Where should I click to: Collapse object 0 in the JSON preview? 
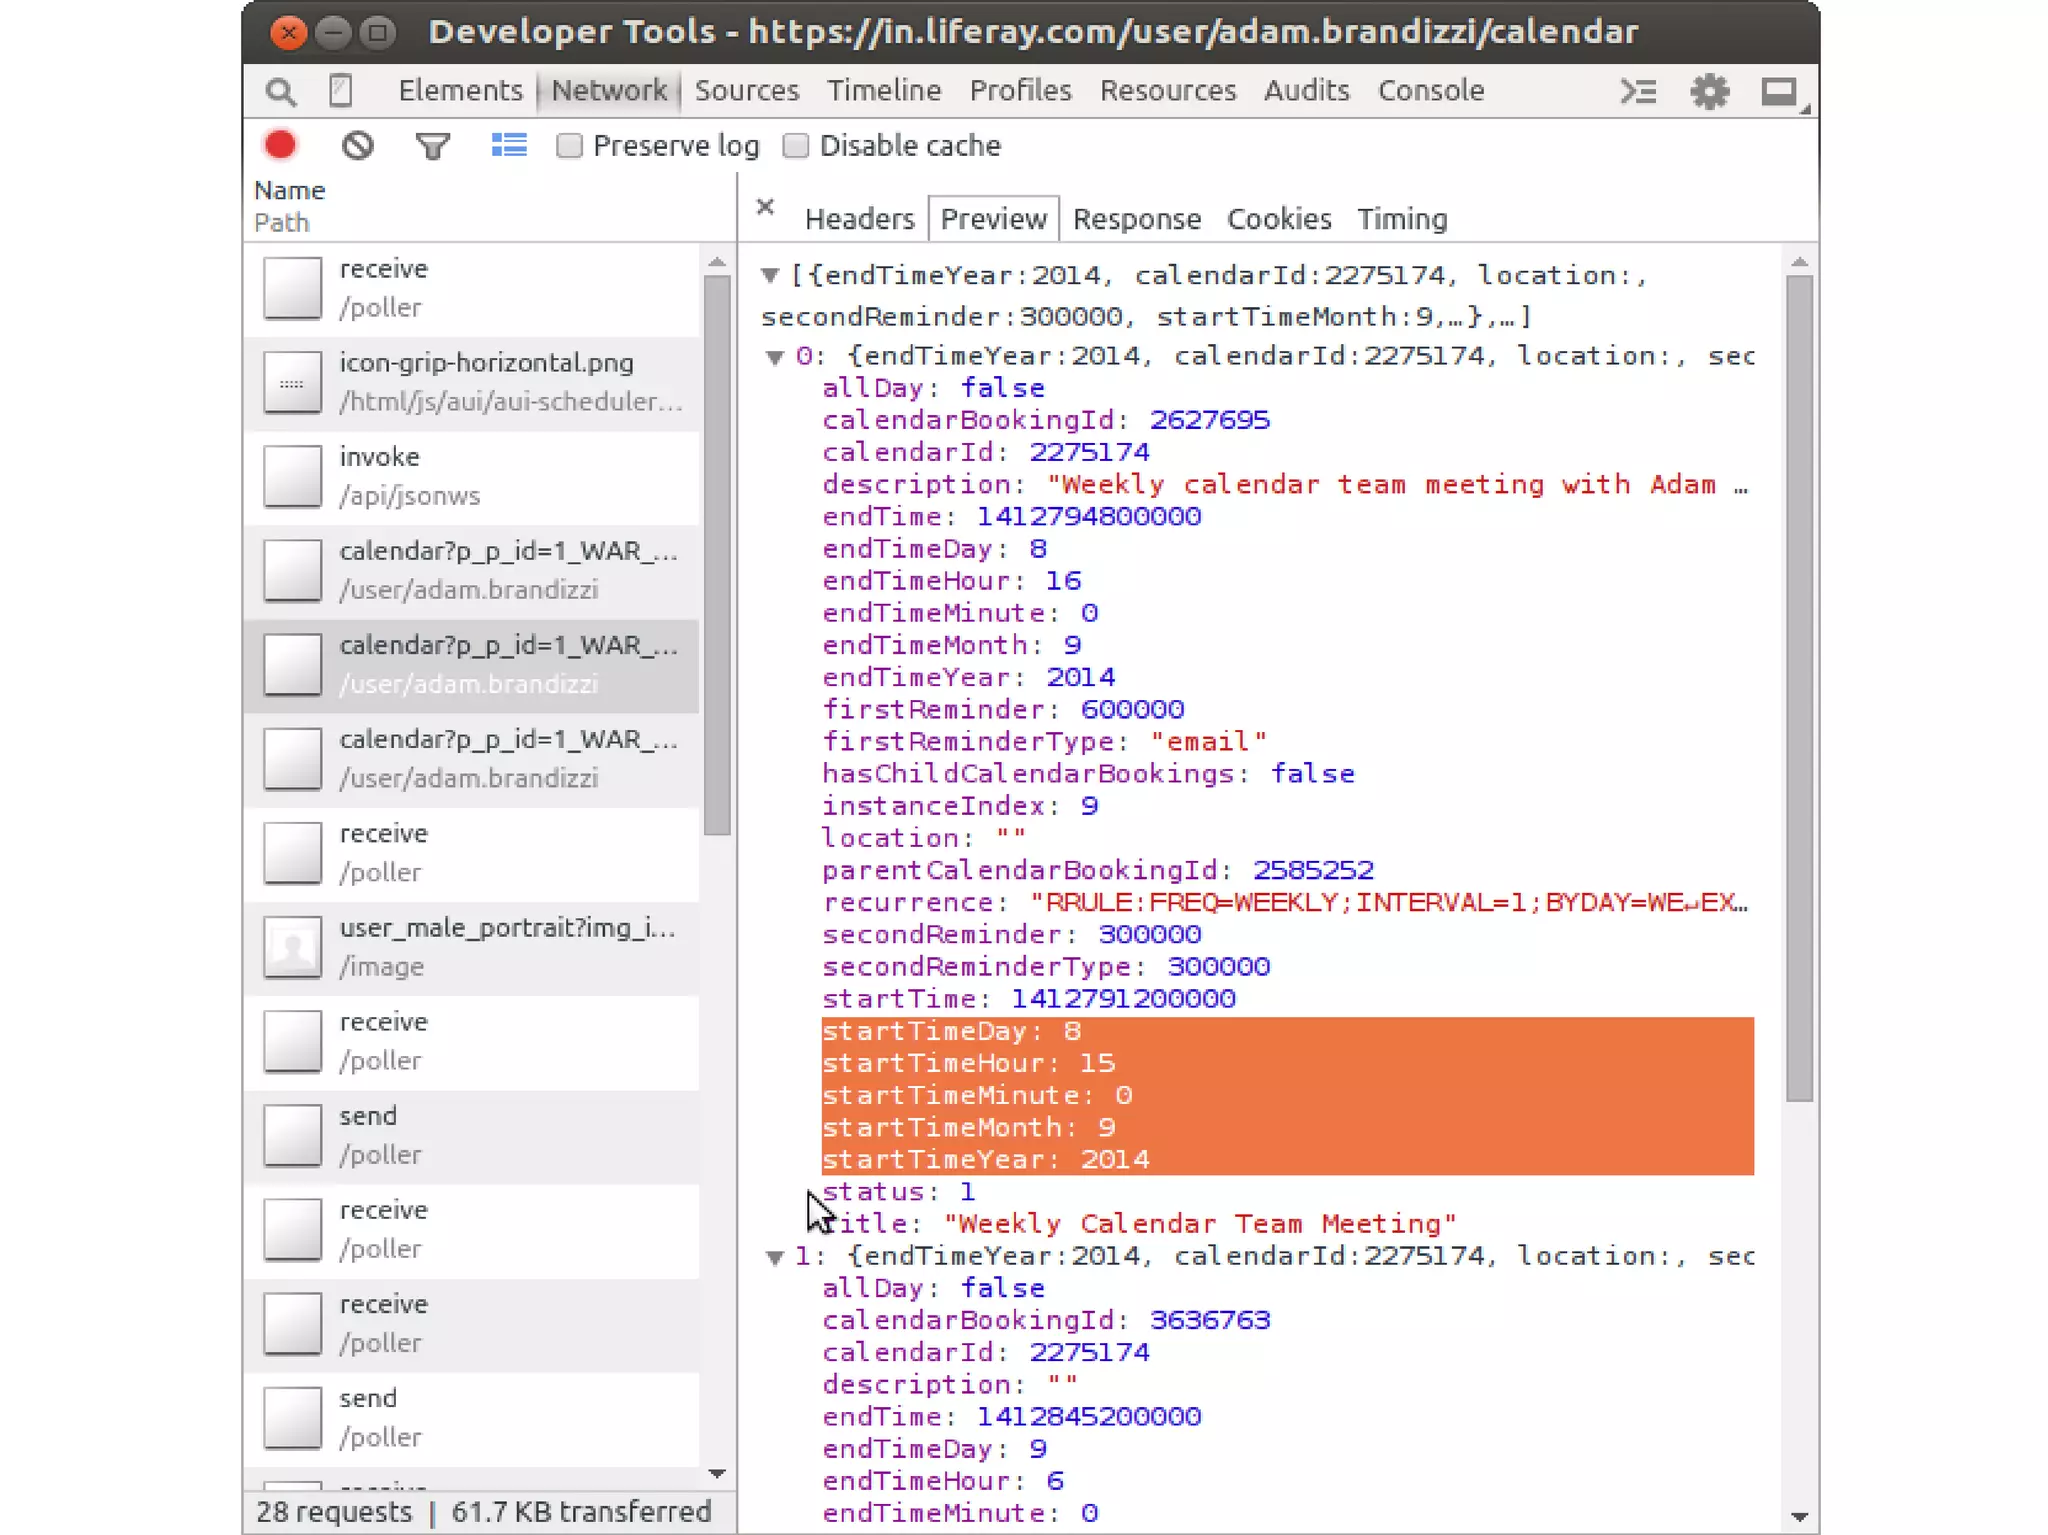(775, 357)
